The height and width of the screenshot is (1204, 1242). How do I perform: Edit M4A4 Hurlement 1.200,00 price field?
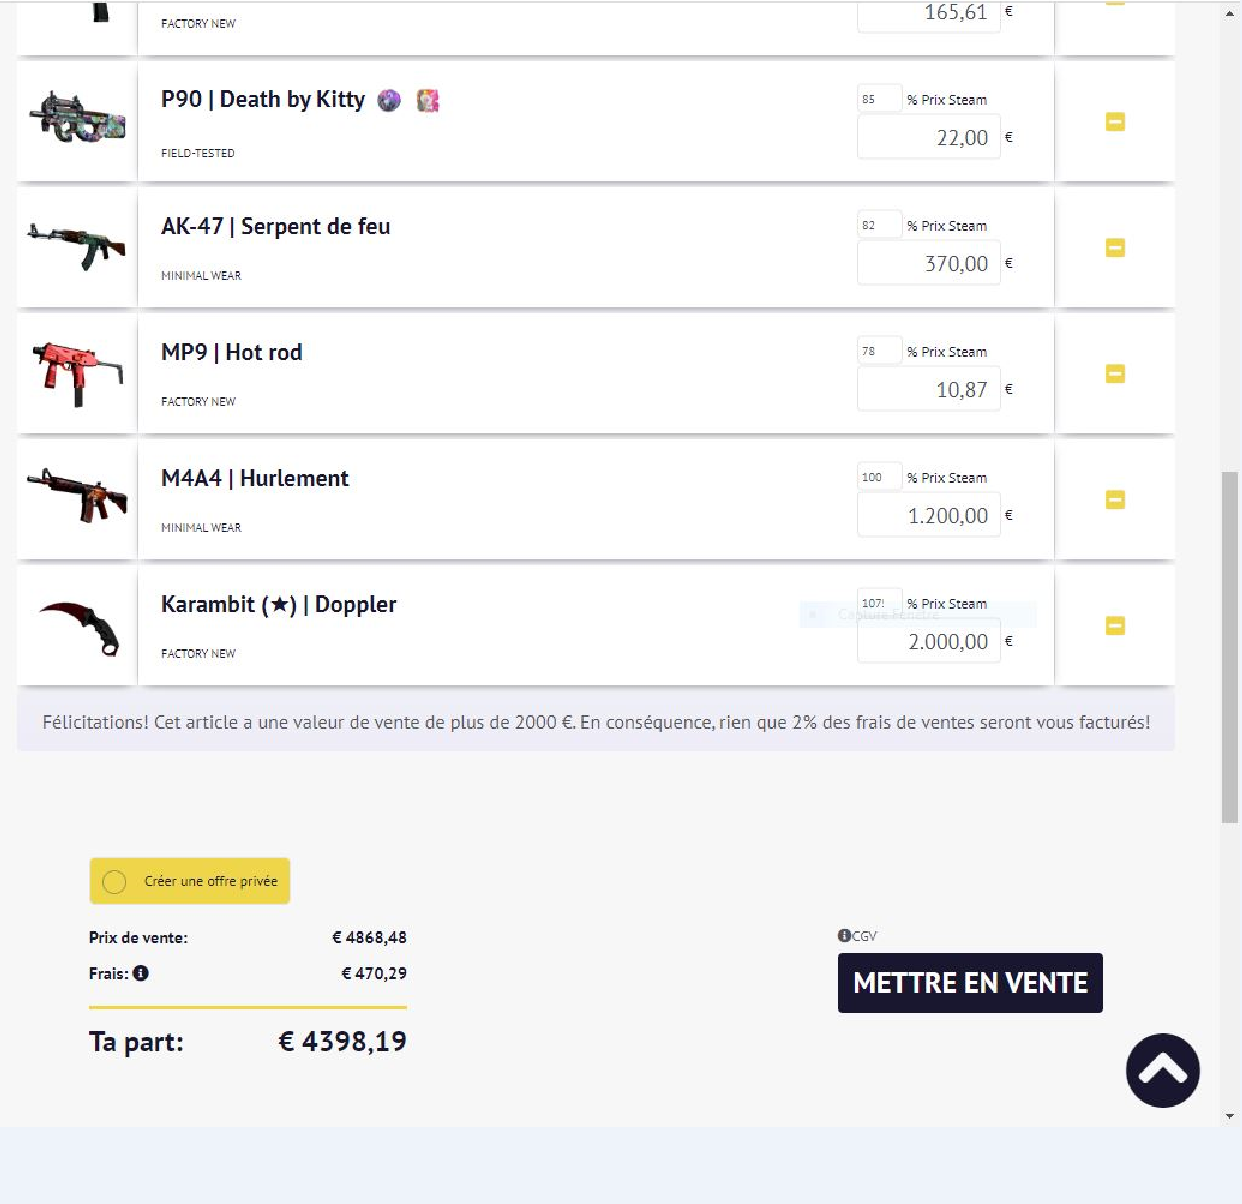pyautogui.click(x=929, y=515)
